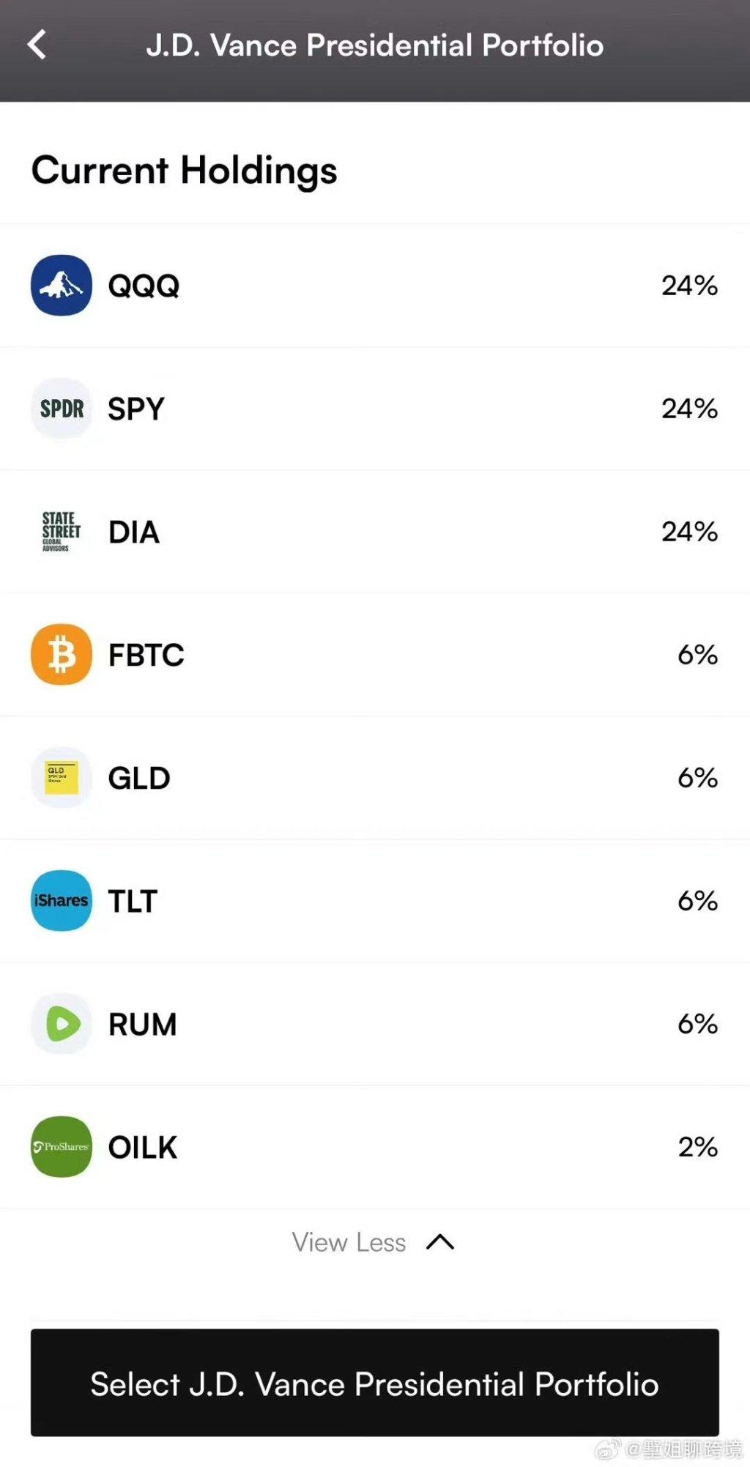The width and height of the screenshot is (750, 1467).
Task: Tap the ProShares icon for OILK
Action: (x=61, y=1147)
